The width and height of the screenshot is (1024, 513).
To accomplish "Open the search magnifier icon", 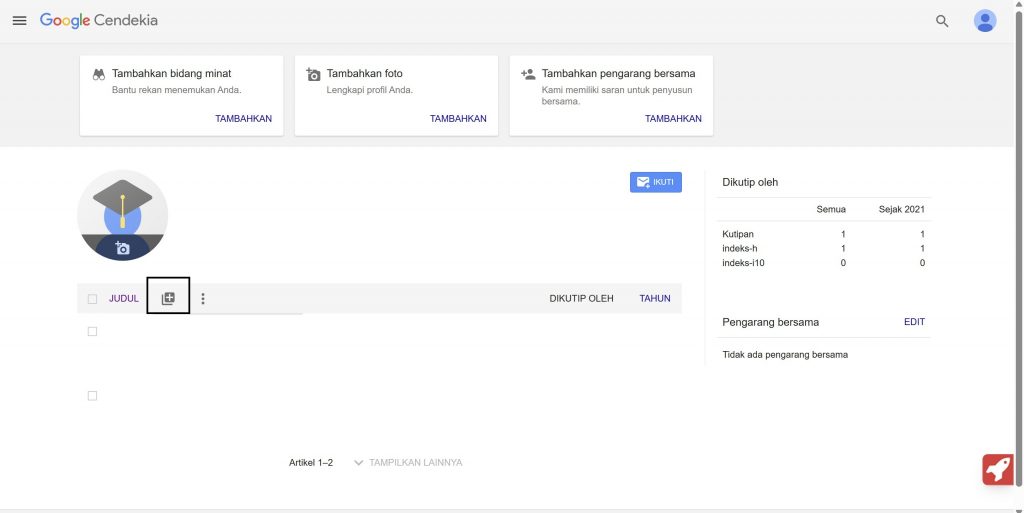I will [x=942, y=21].
